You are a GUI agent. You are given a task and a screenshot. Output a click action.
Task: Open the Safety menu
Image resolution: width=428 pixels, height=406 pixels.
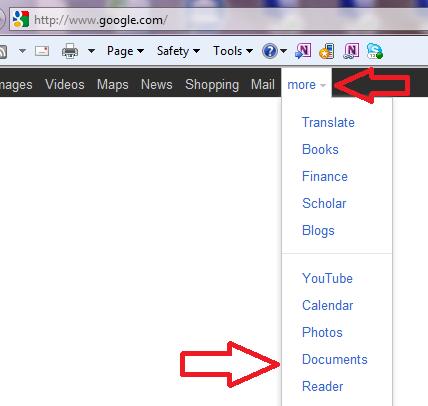tap(178, 51)
